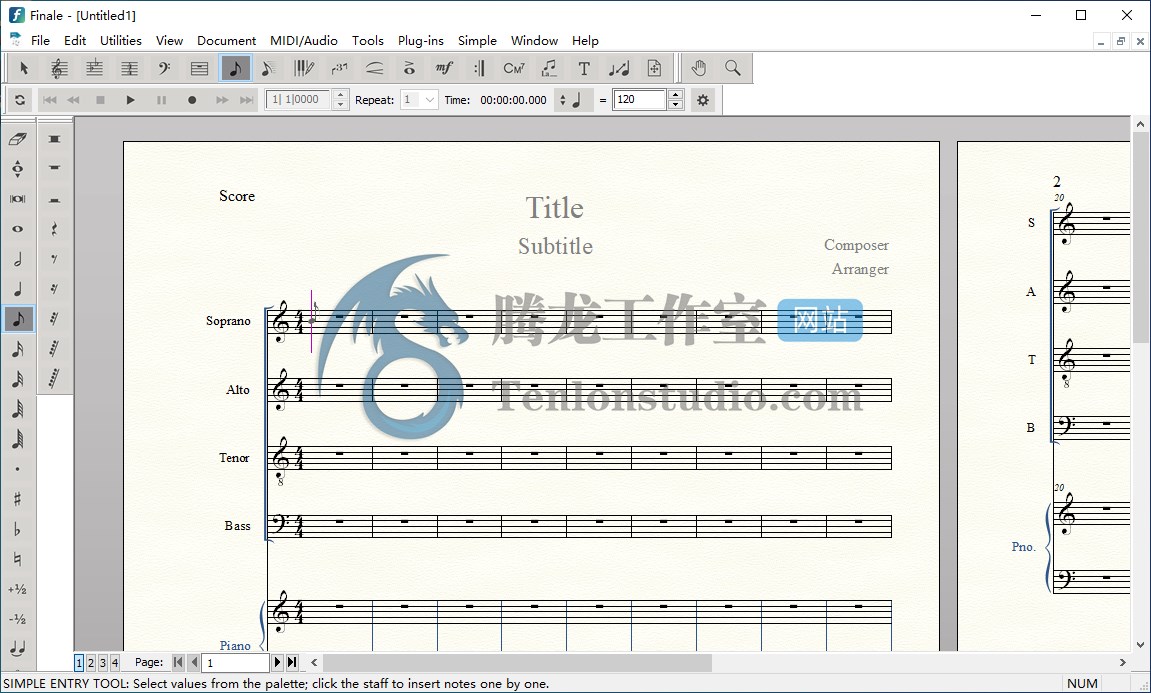Image resolution: width=1151 pixels, height=693 pixels.
Task: Select the HyperScribe tool
Action: (x=304, y=68)
